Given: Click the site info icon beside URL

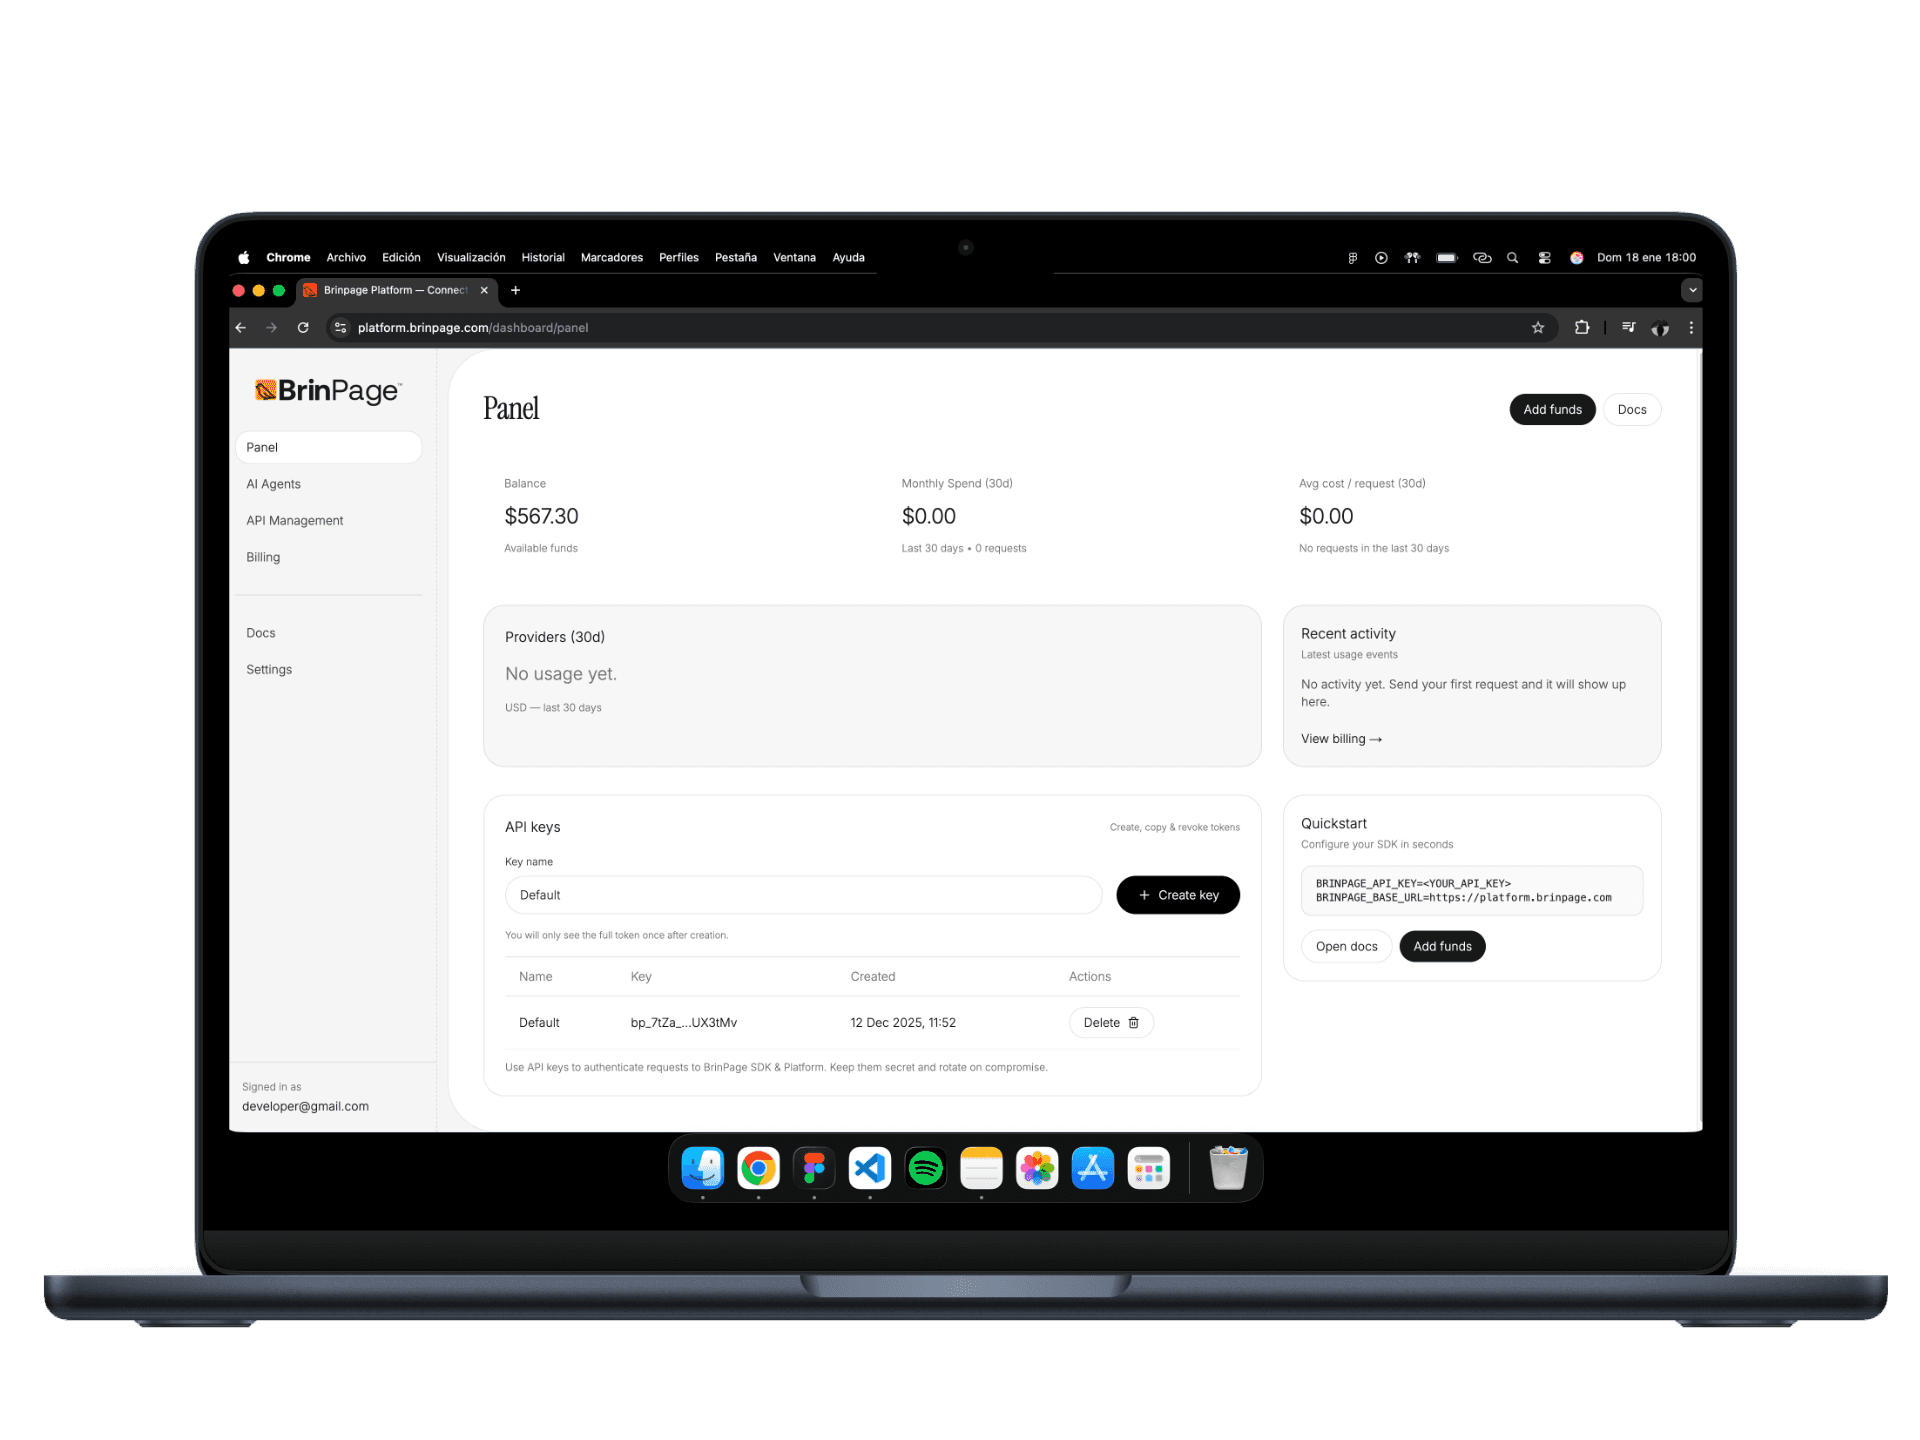Looking at the screenshot, I should point(341,328).
